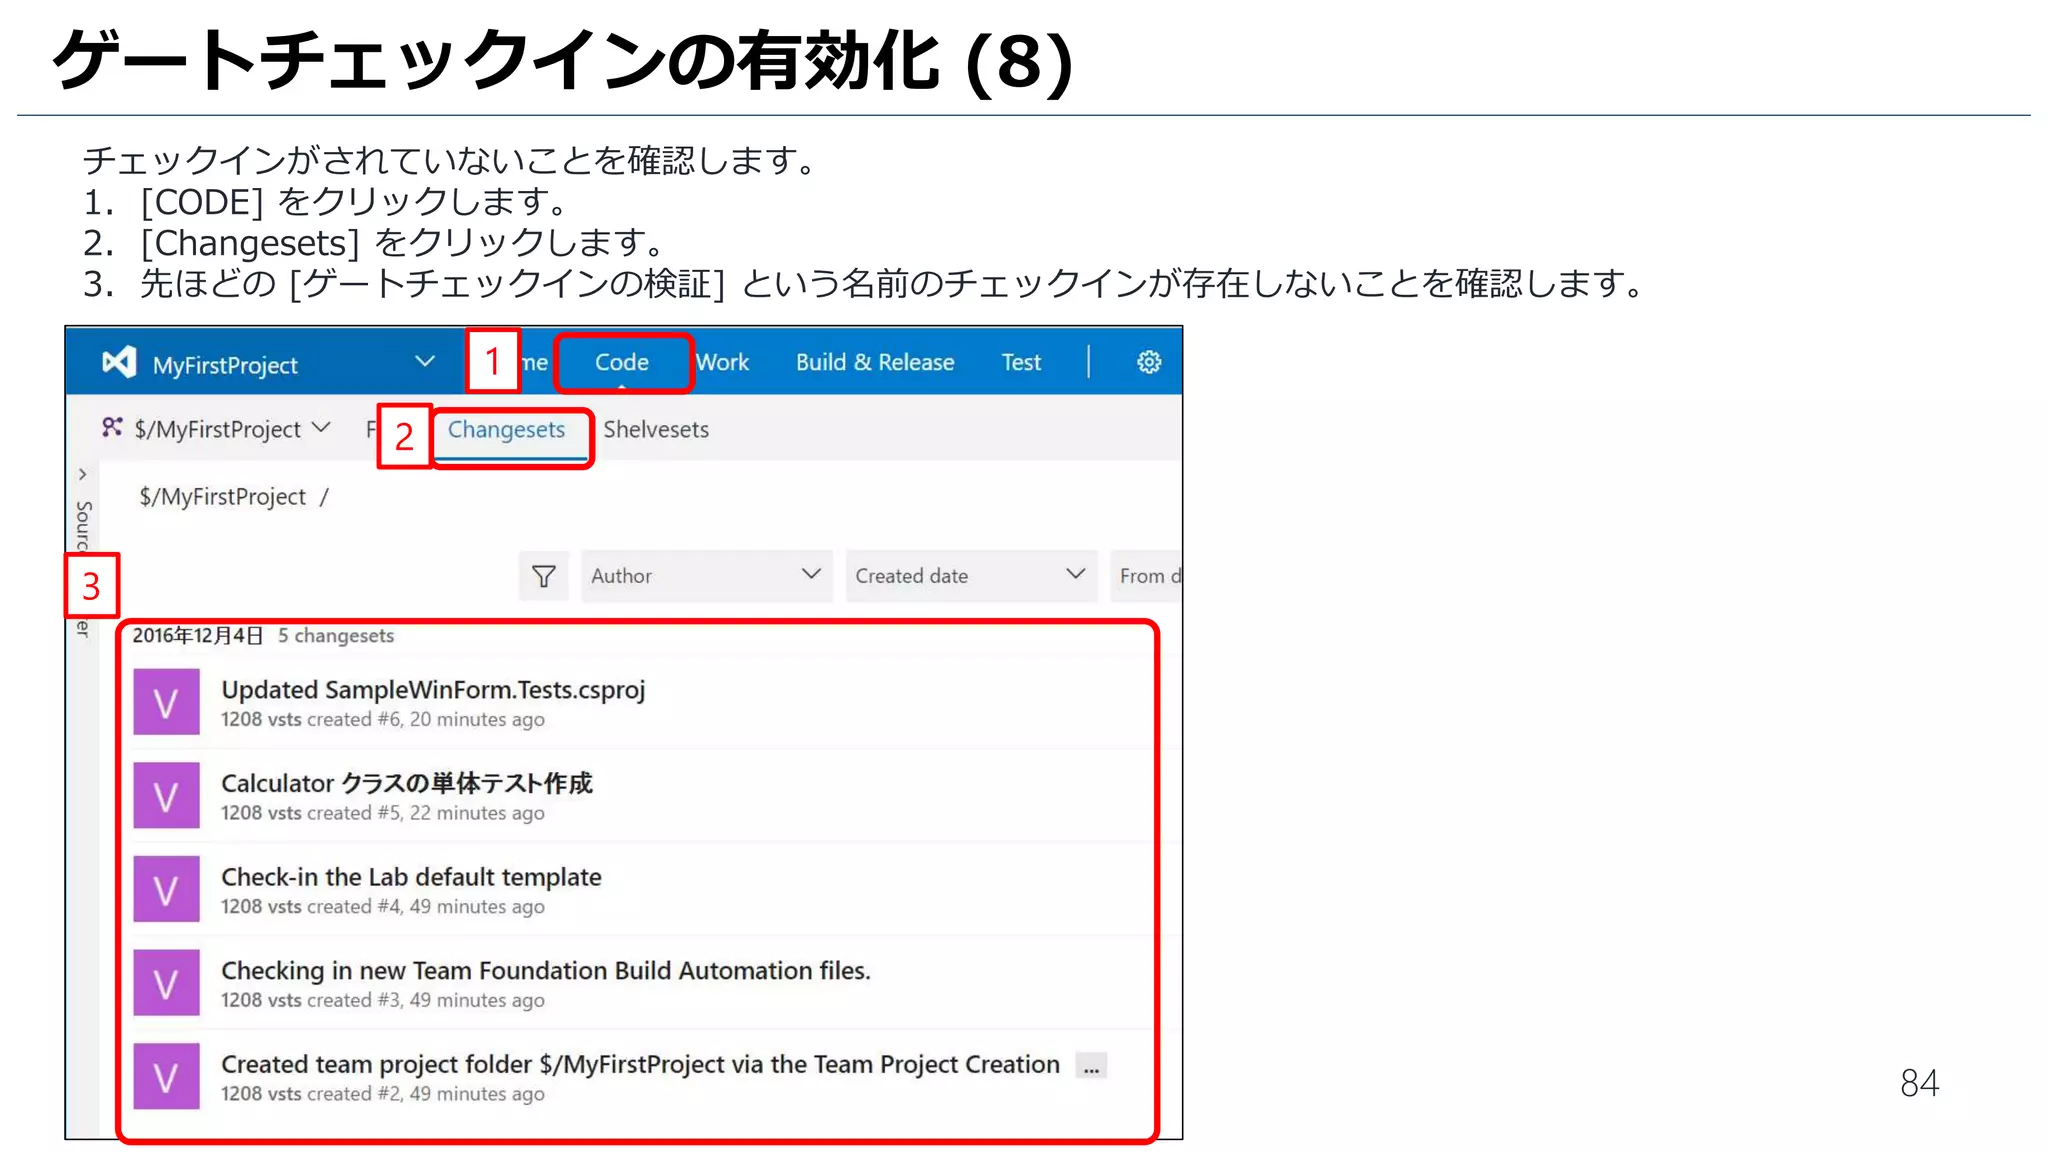Open changeset Created team project folder

[640, 1064]
